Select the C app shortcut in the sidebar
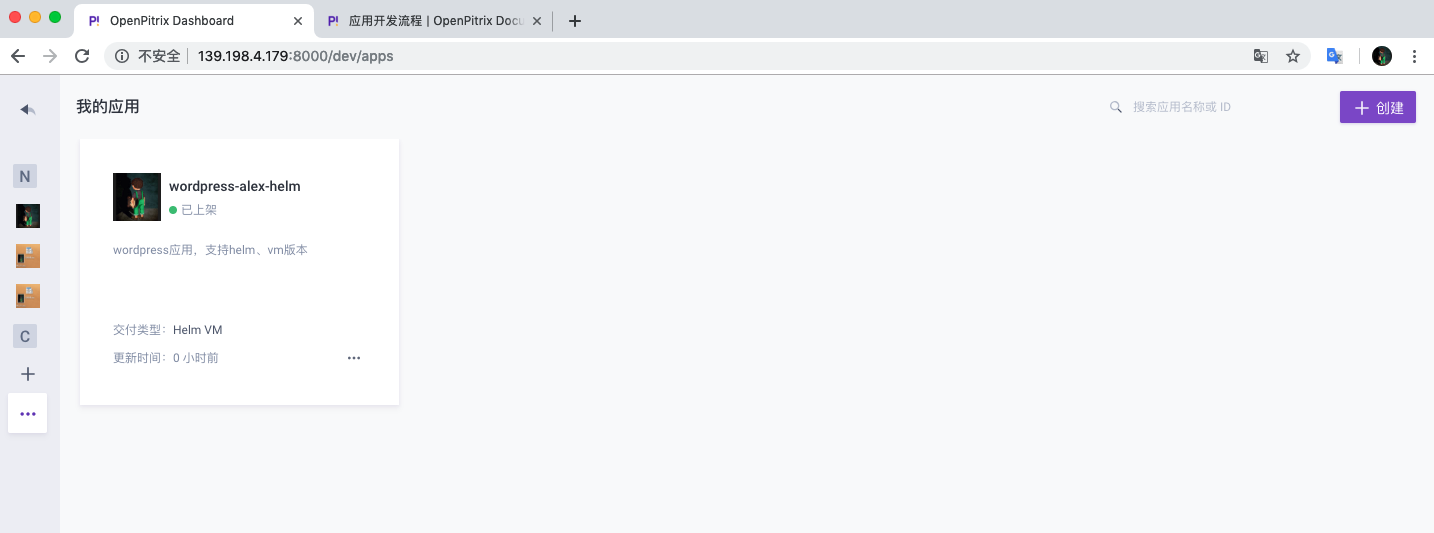Image resolution: width=1434 pixels, height=533 pixels. tap(25, 336)
